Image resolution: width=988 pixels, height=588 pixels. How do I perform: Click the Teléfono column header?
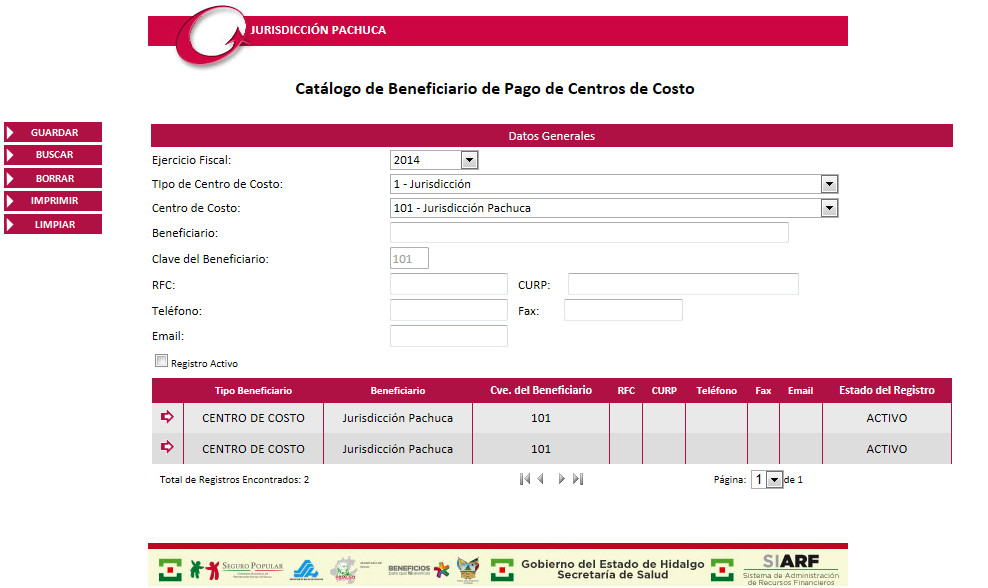(716, 391)
